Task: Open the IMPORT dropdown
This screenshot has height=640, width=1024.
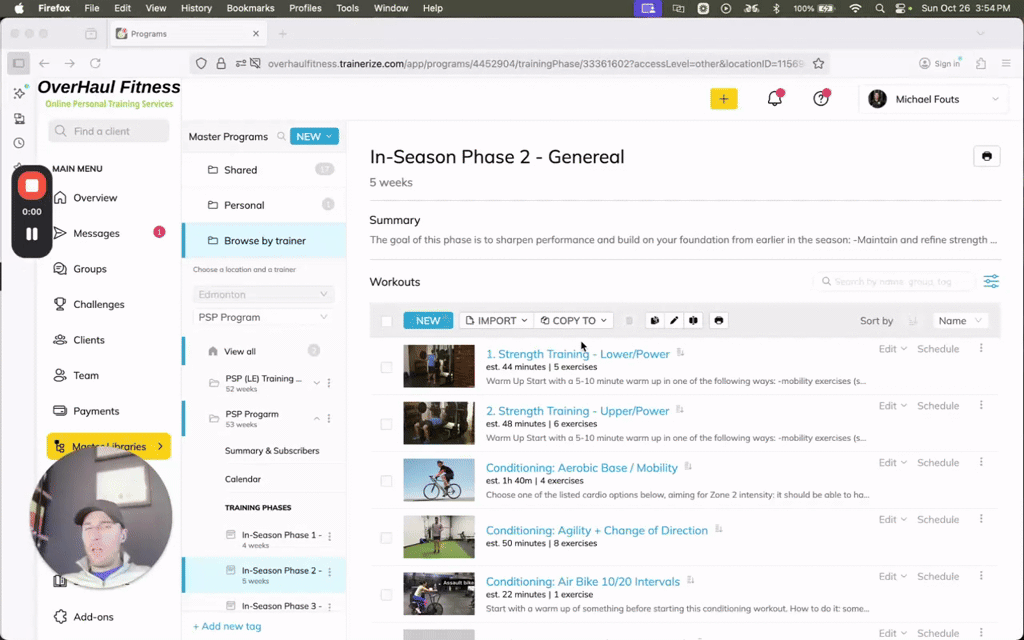Action: coord(496,321)
